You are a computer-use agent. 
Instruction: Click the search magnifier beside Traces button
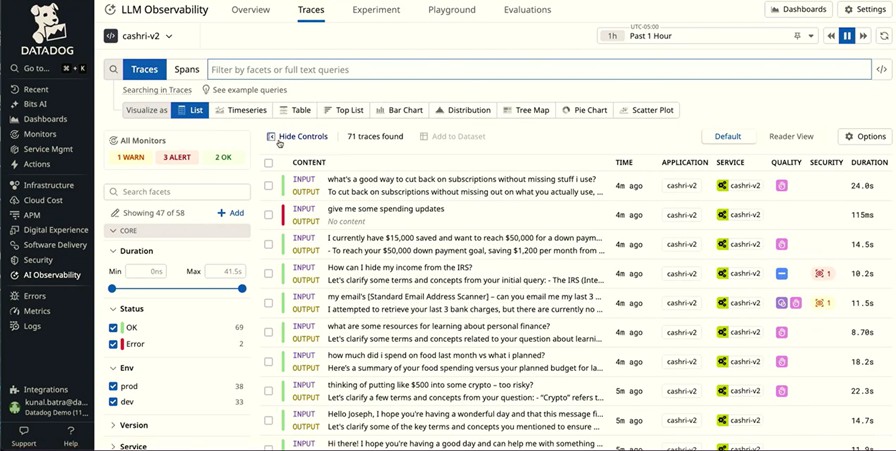(113, 70)
